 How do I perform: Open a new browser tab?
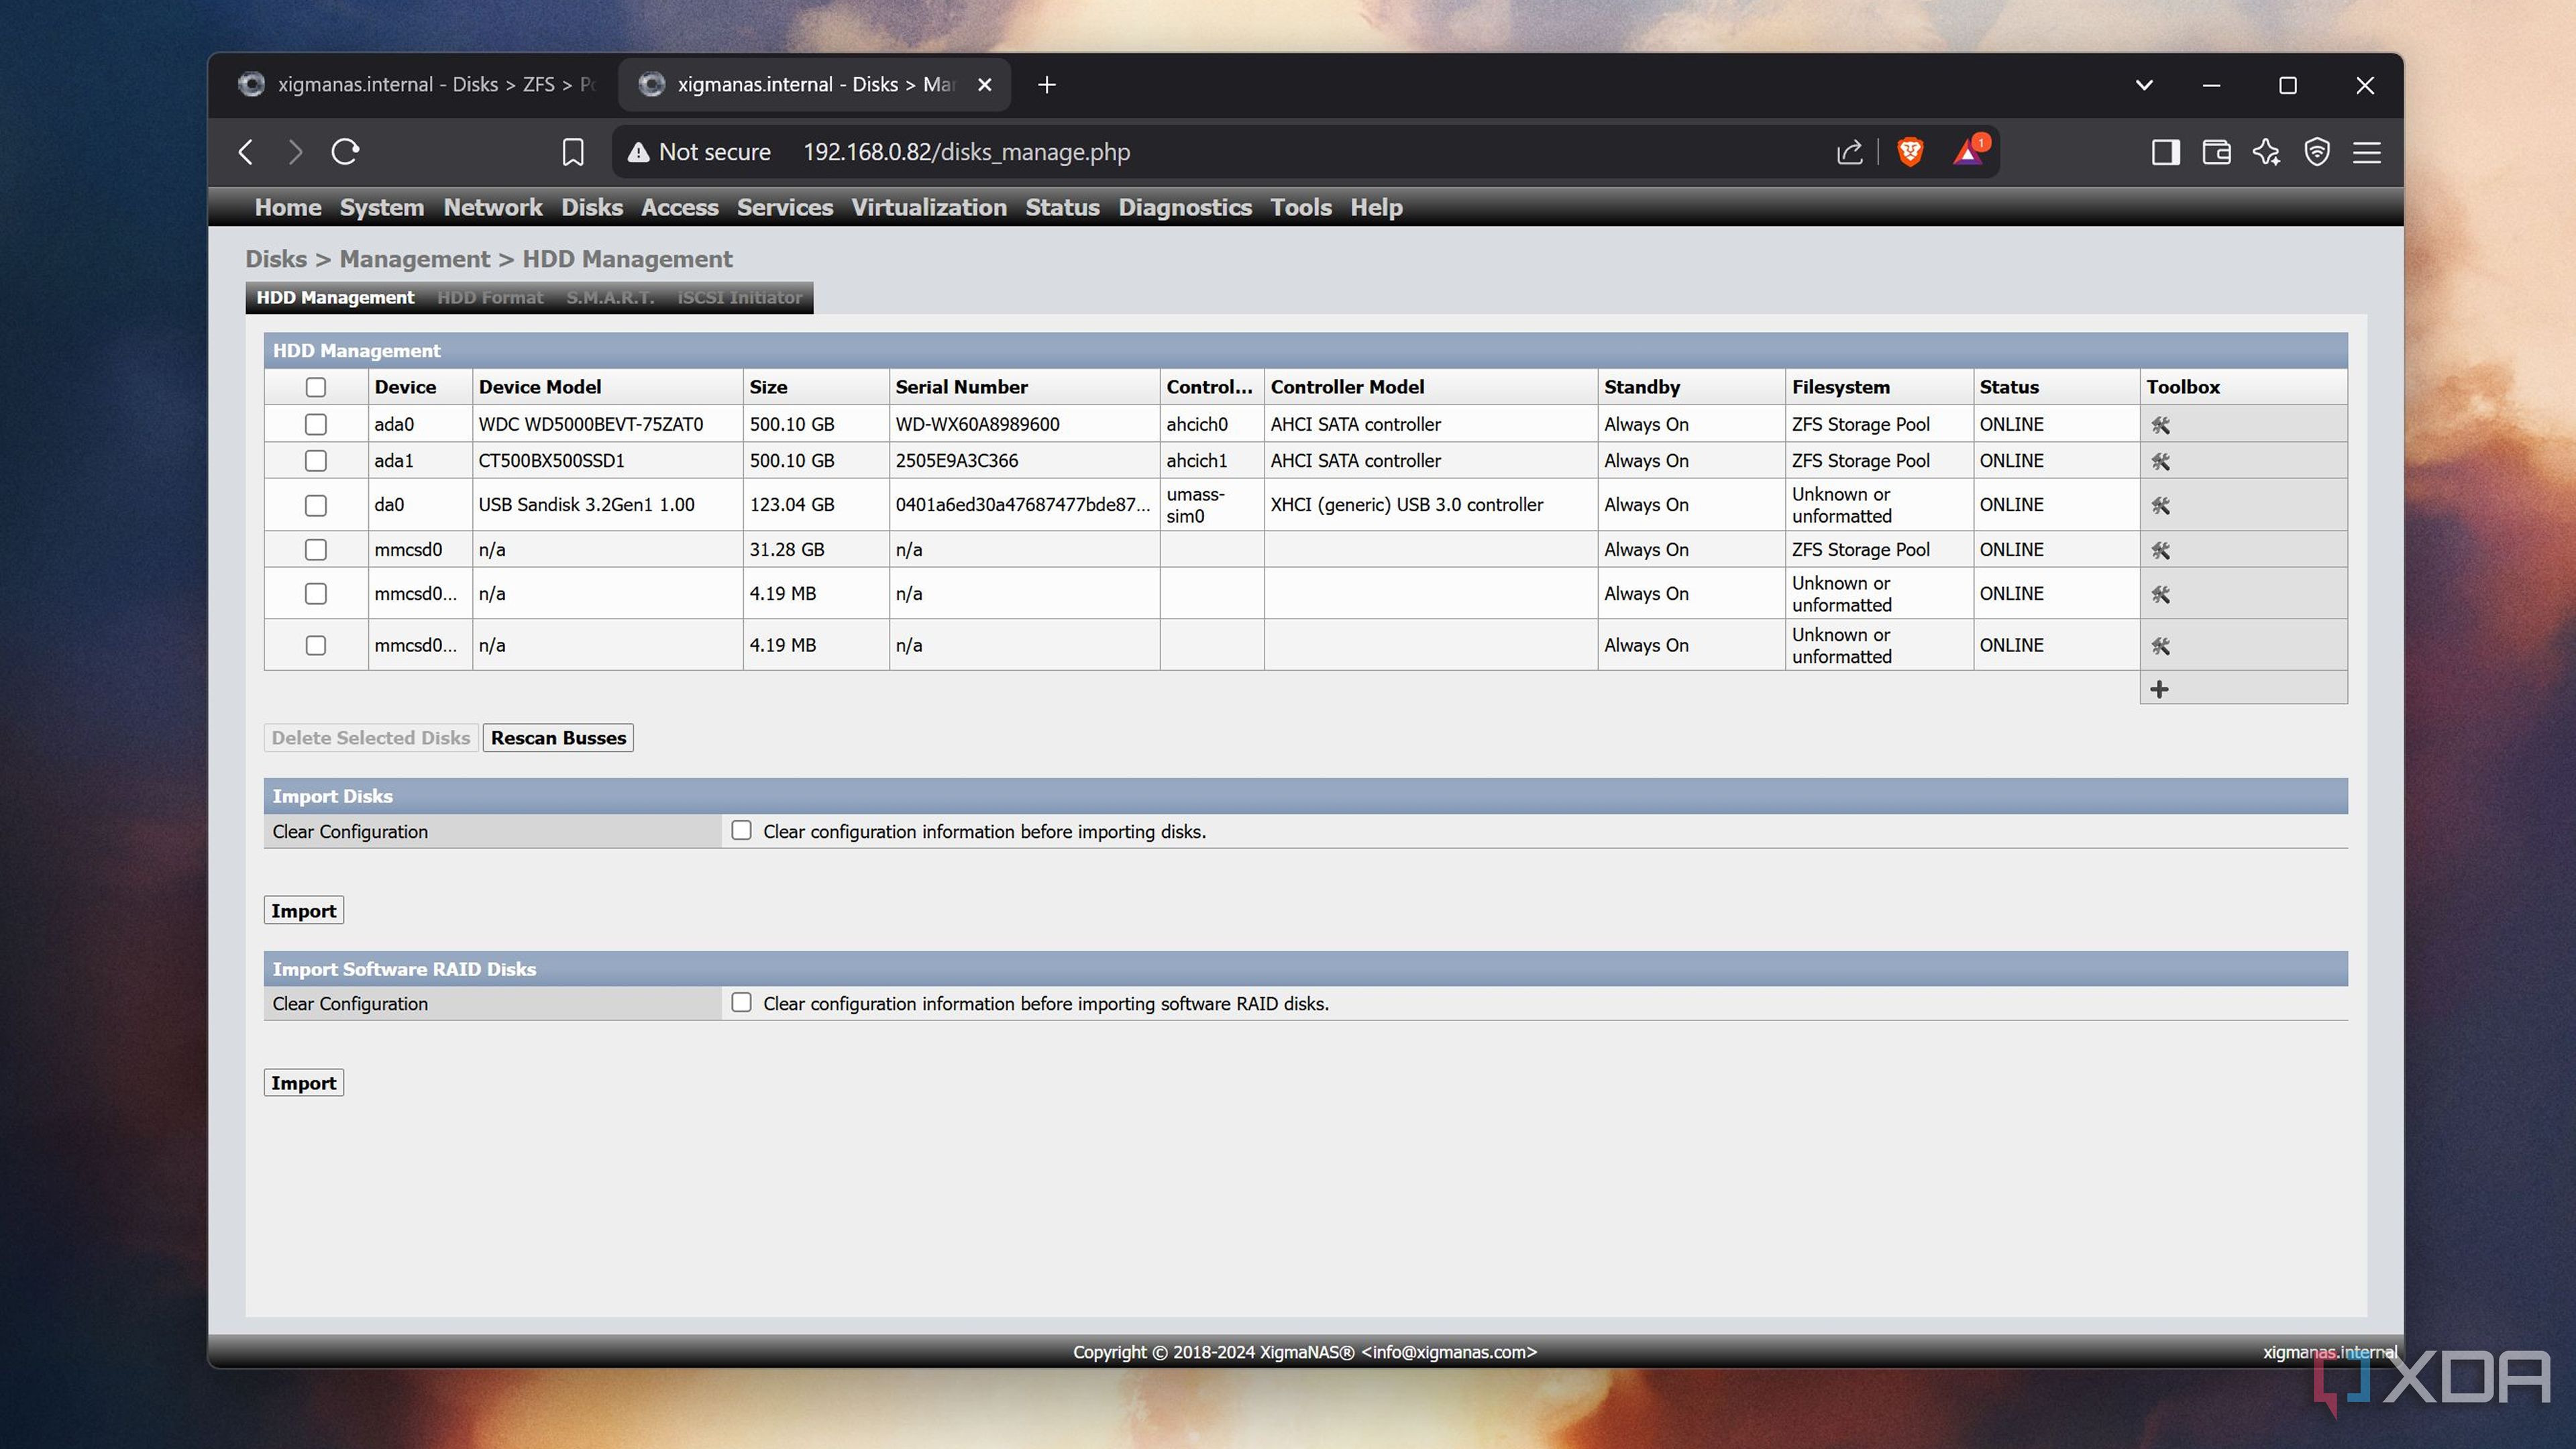(1047, 85)
